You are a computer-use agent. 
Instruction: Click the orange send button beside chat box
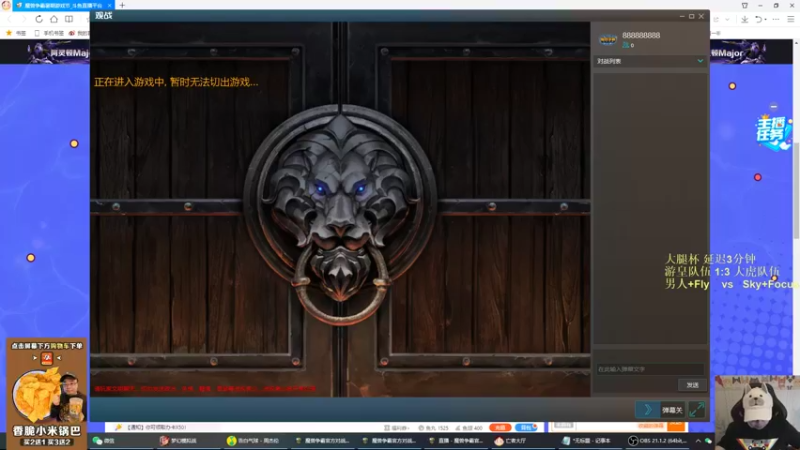click(x=676, y=425)
